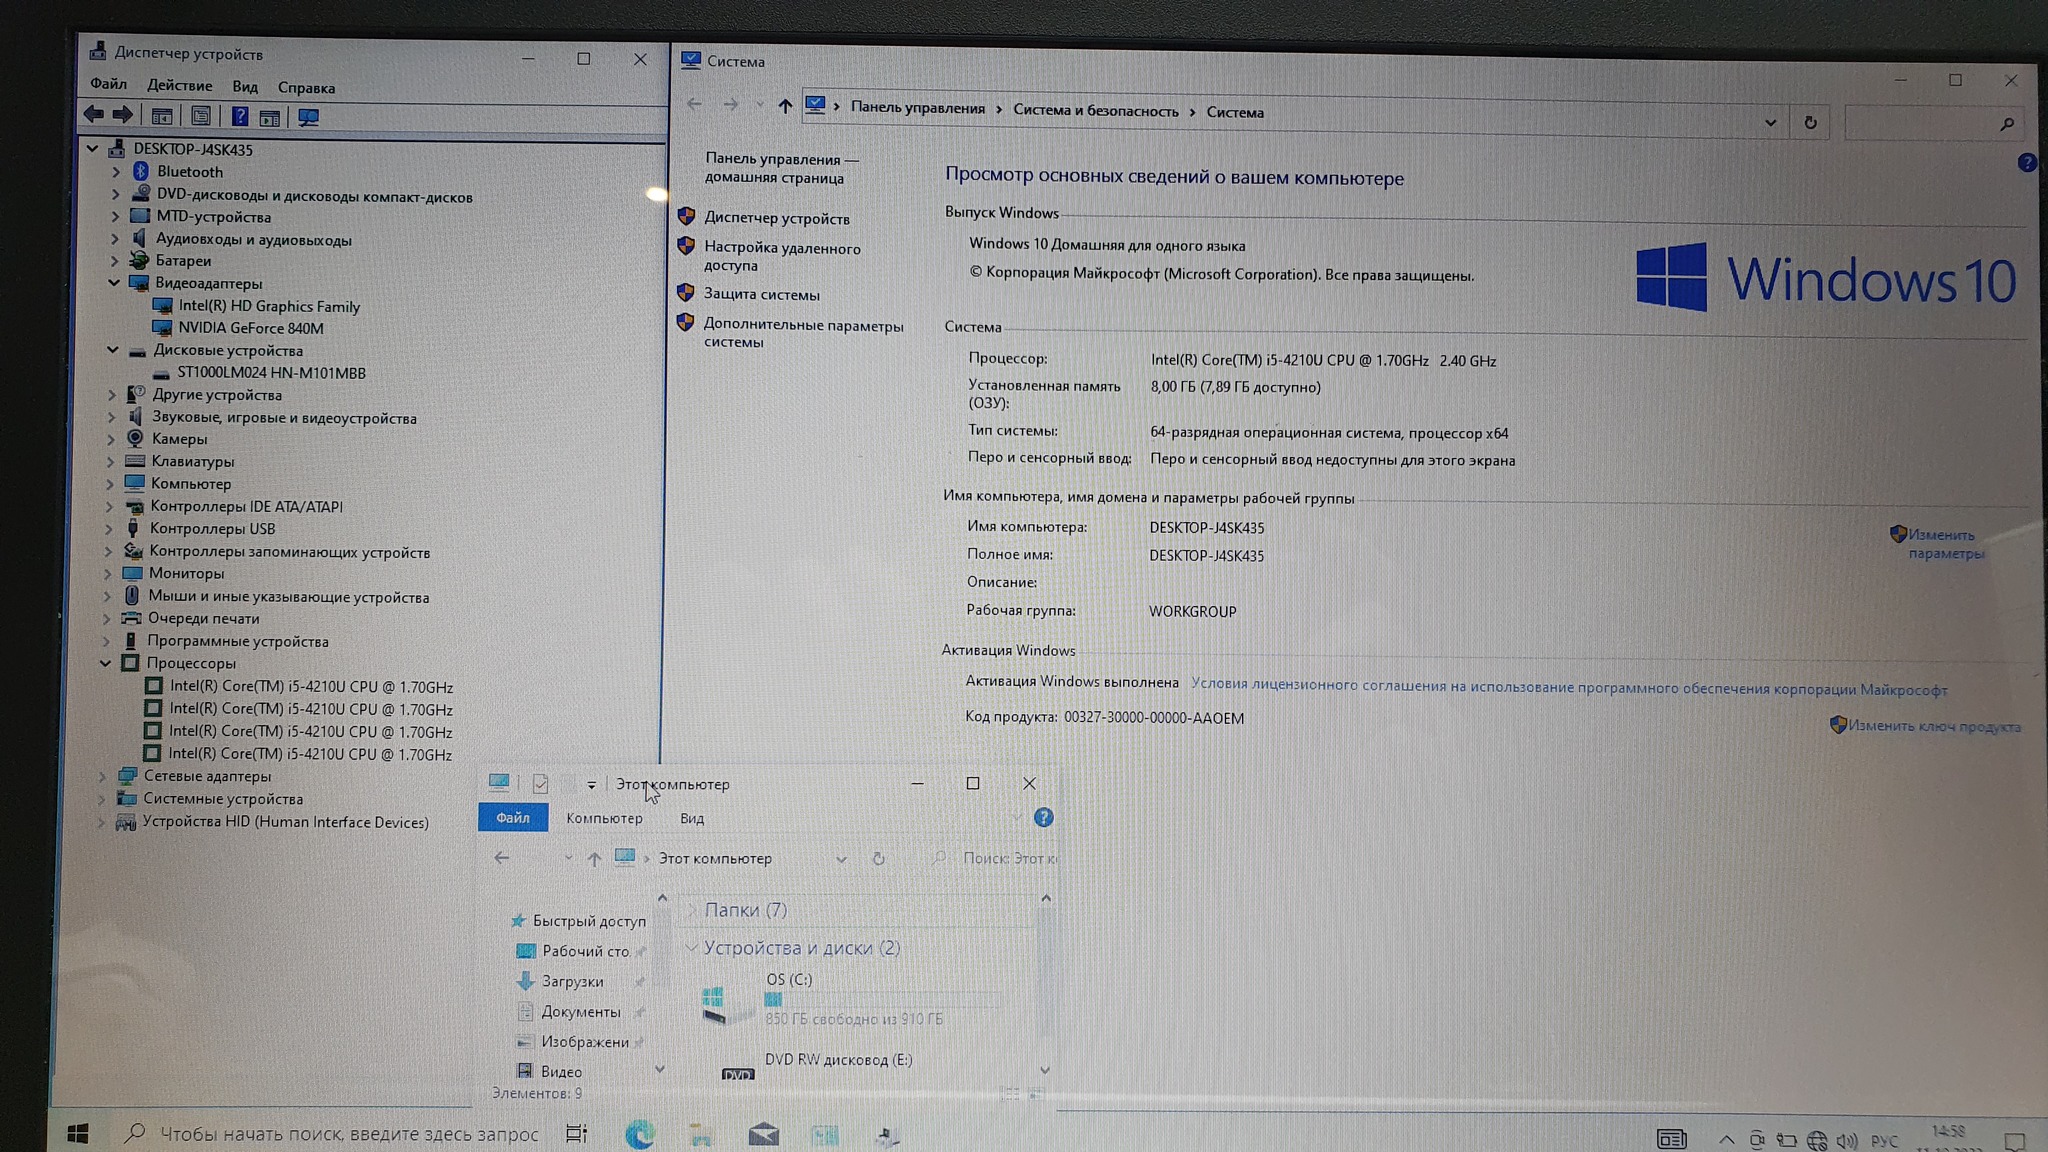Click the back arrow in Device Manager toolbar
The width and height of the screenshot is (2048, 1152).
pyautogui.click(x=94, y=115)
